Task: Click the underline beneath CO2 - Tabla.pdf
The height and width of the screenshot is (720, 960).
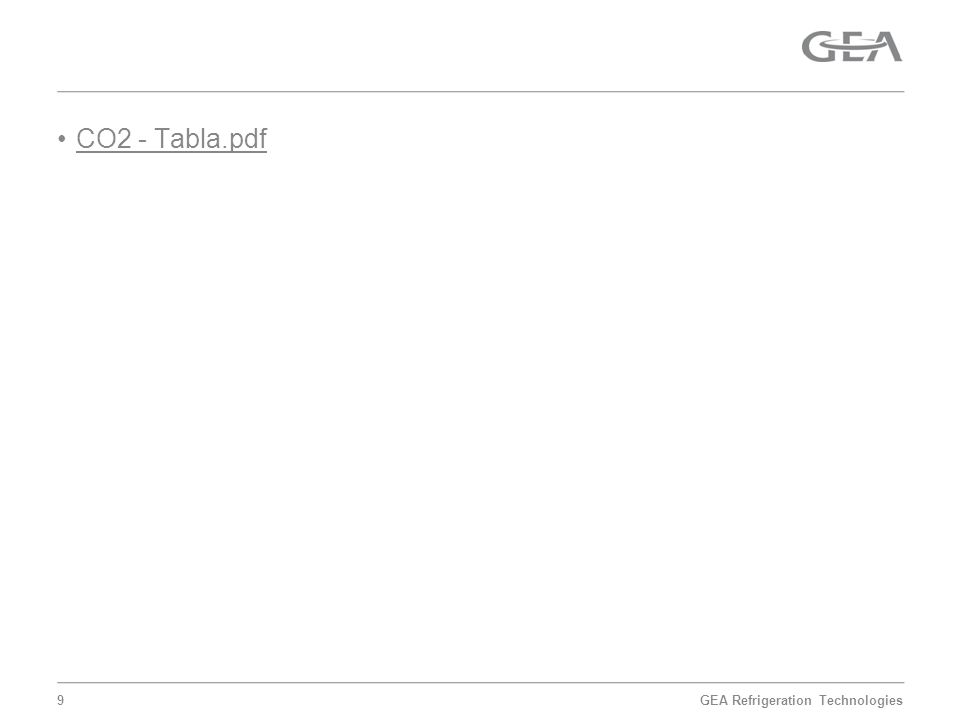Action: click(x=171, y=151)
